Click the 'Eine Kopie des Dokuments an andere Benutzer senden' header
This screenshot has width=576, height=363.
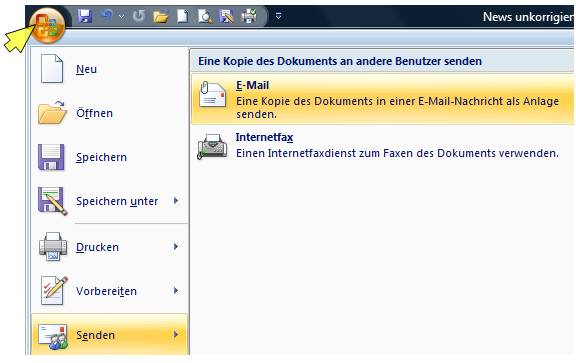tap(340, 61)
